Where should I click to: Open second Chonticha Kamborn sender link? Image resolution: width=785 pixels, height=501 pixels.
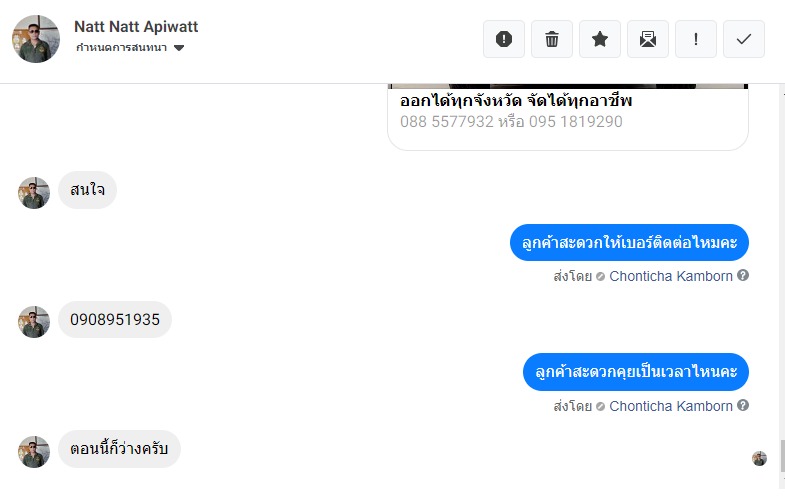point(670,406)
